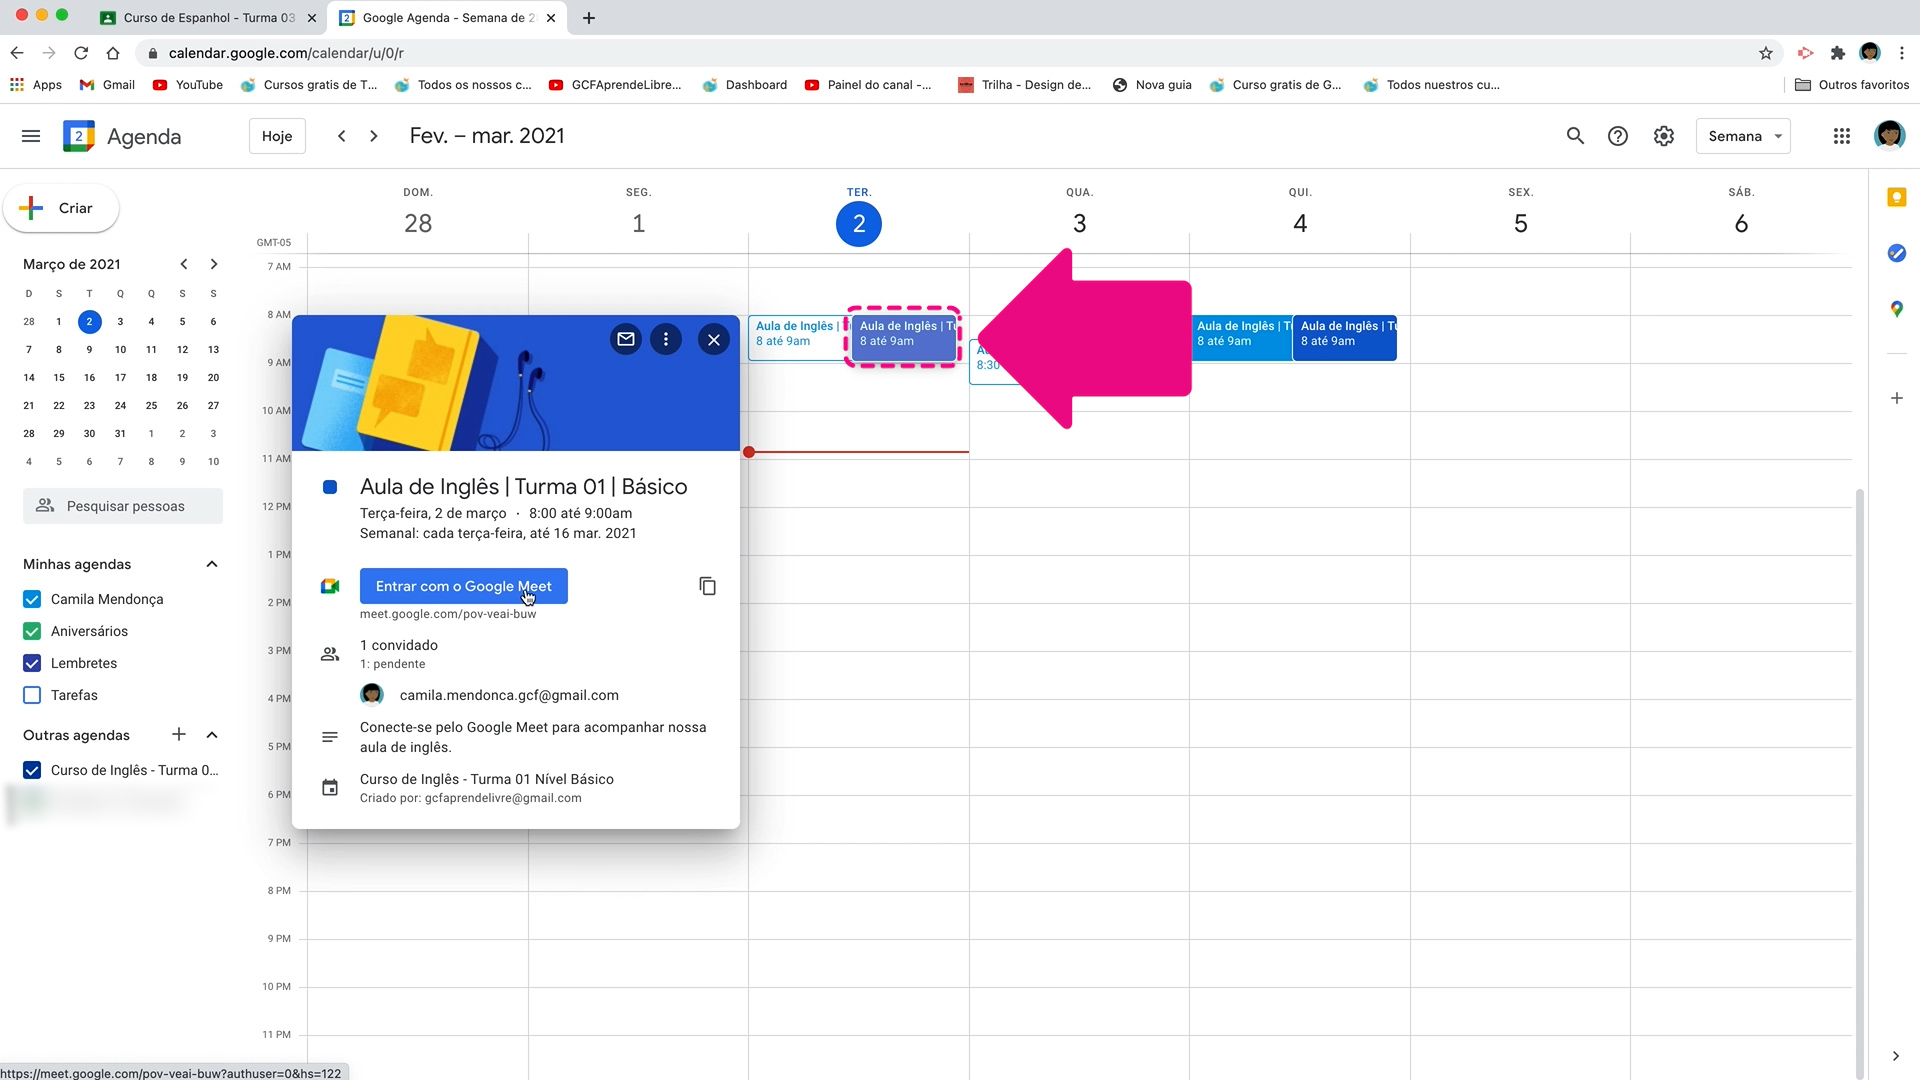Click into Pesquisar pessoas search field
The width and height of the screenshot is (1920, 1080).
[123, 506]
